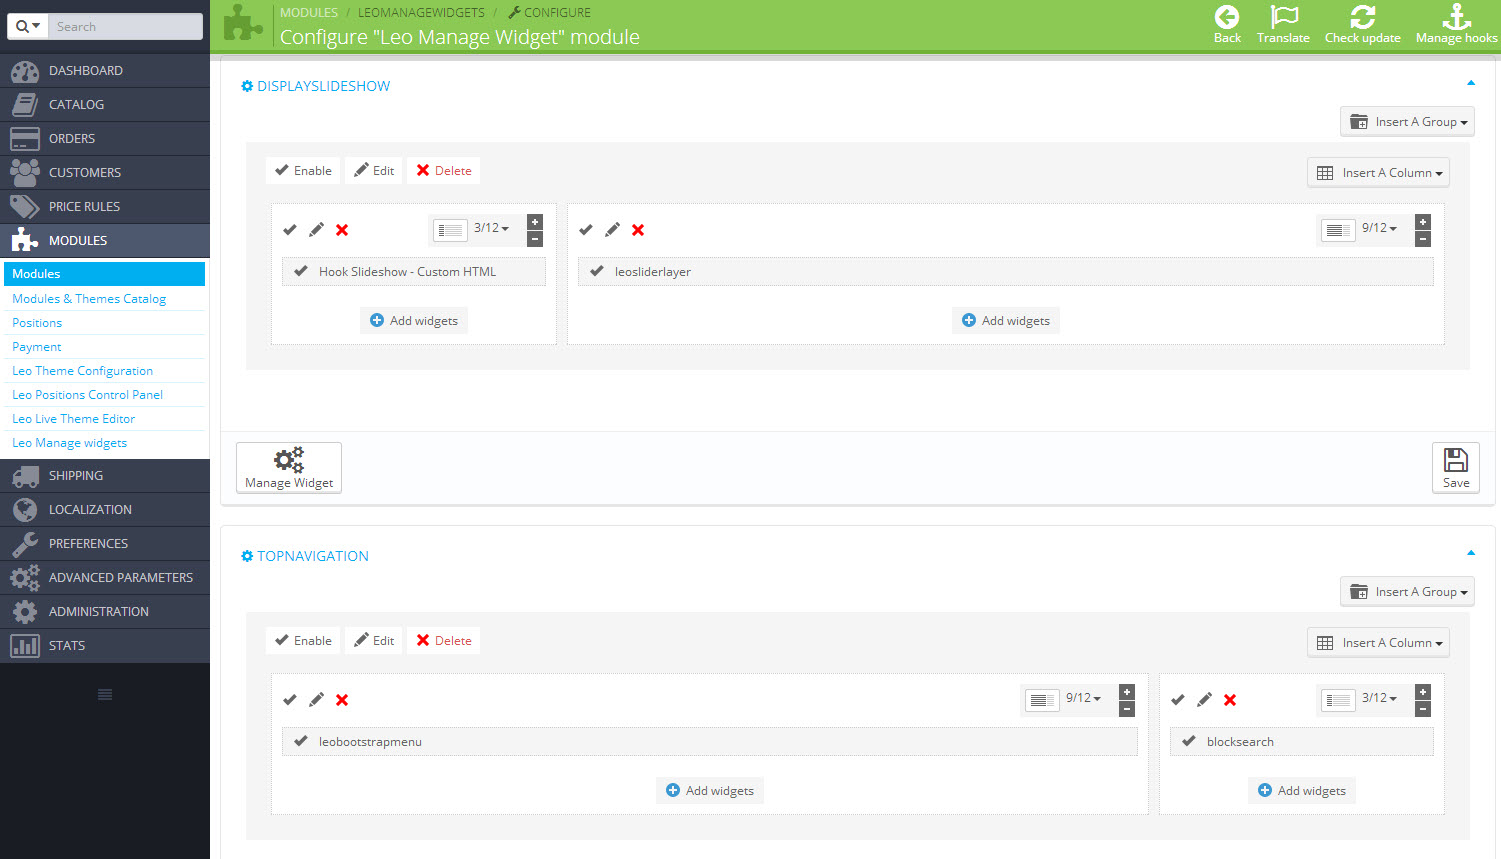Click Add widgets under Hook Slideshow column

pos(414,321)
